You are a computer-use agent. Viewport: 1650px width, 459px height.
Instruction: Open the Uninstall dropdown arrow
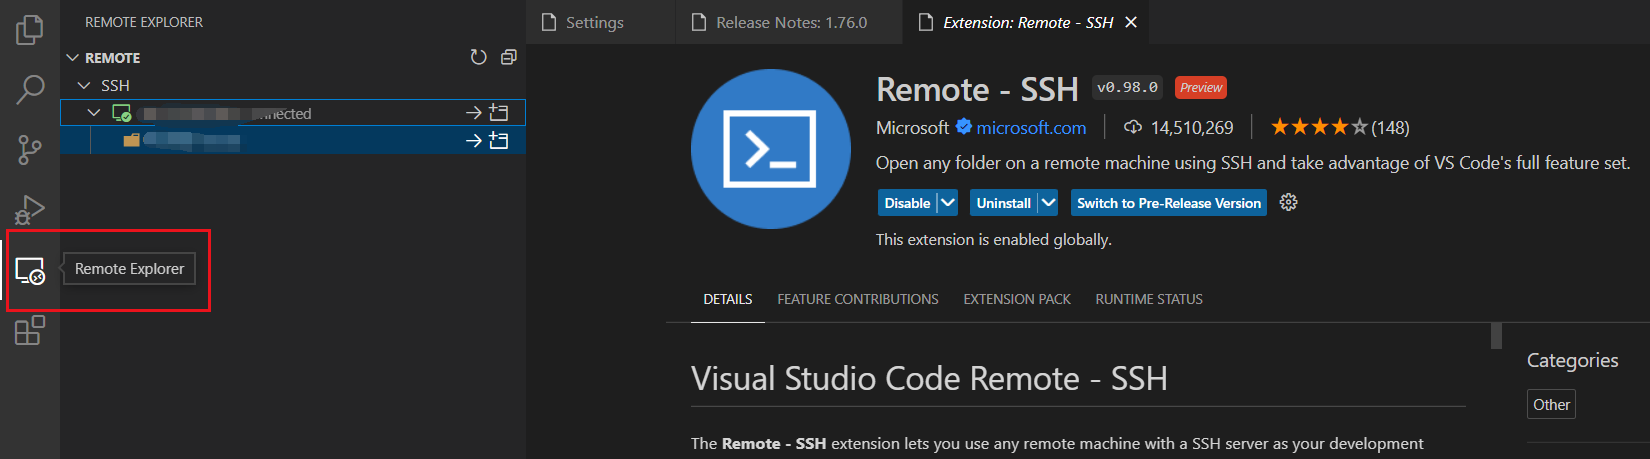pos(1048,202)
